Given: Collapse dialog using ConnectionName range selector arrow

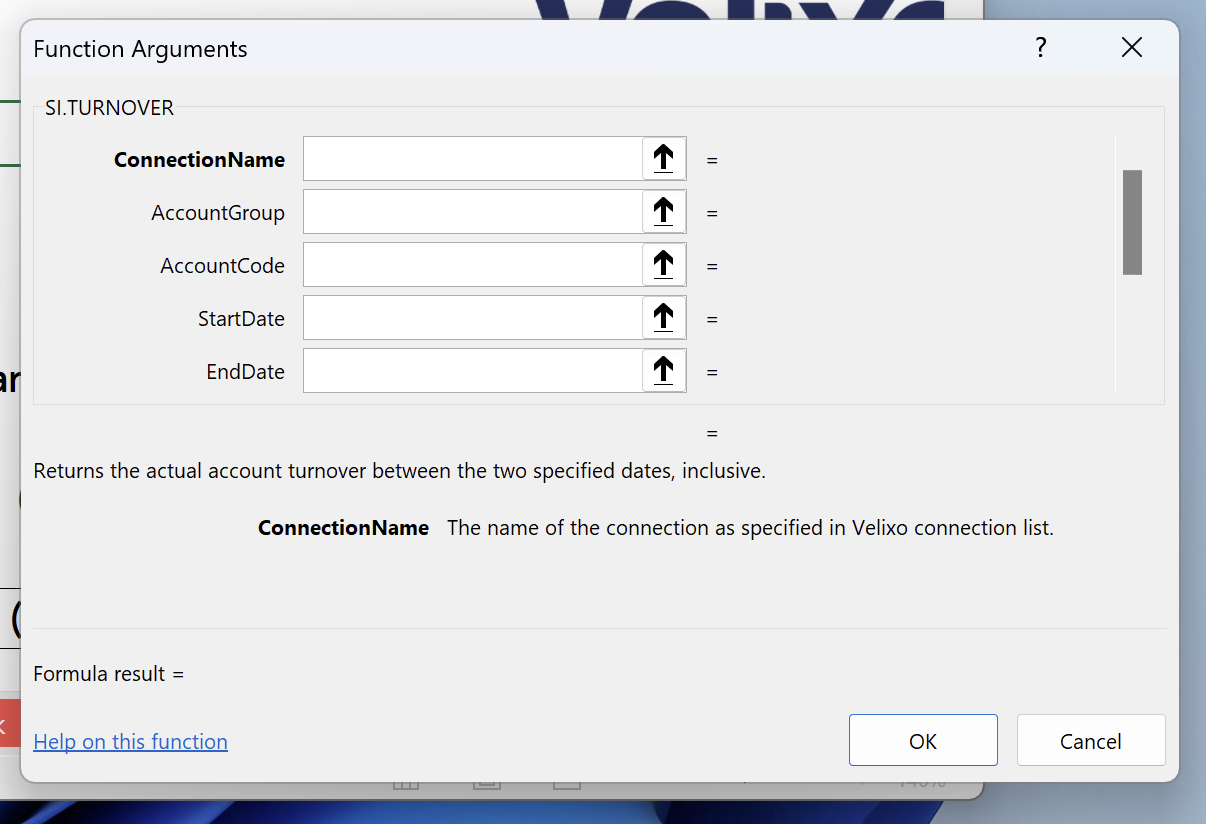Looking at the screenshot, I should pyautogui.click(x=663, y=159).
